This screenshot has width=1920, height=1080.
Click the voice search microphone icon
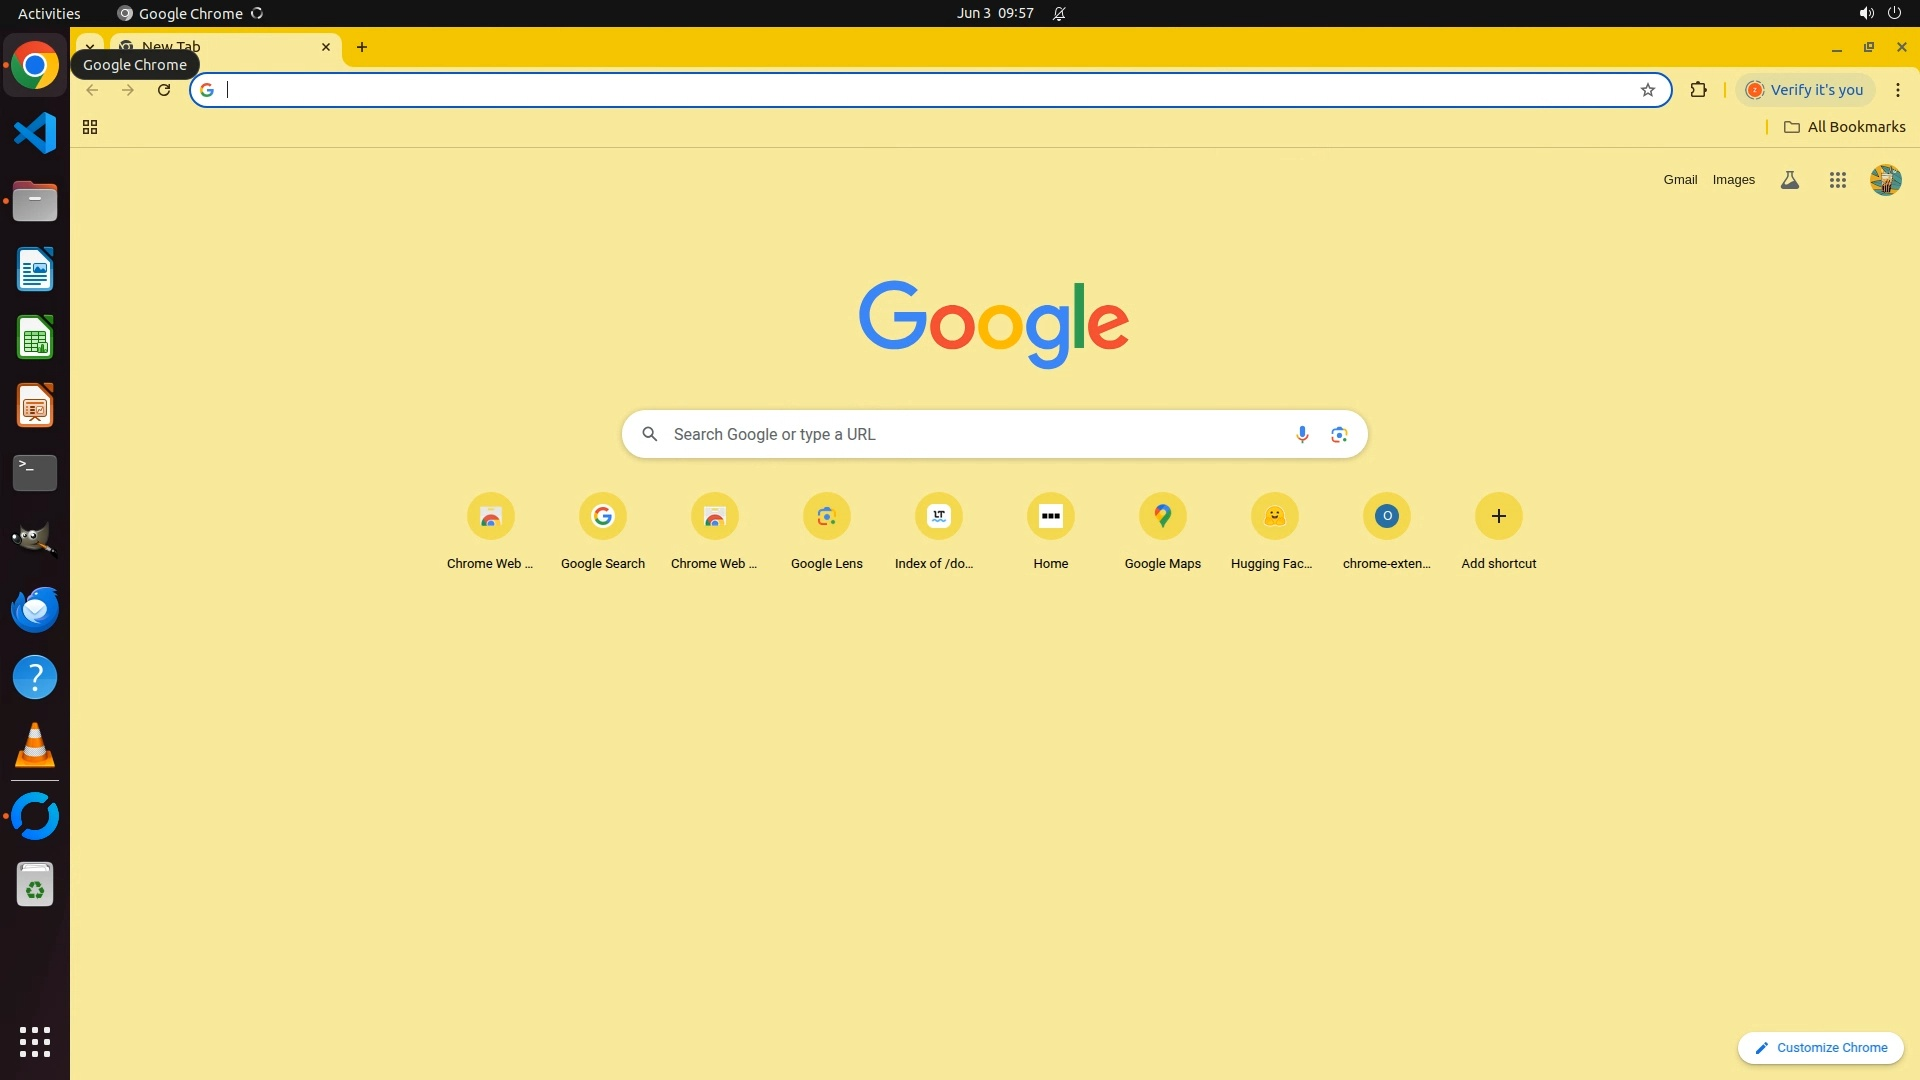coord(1302,434)
